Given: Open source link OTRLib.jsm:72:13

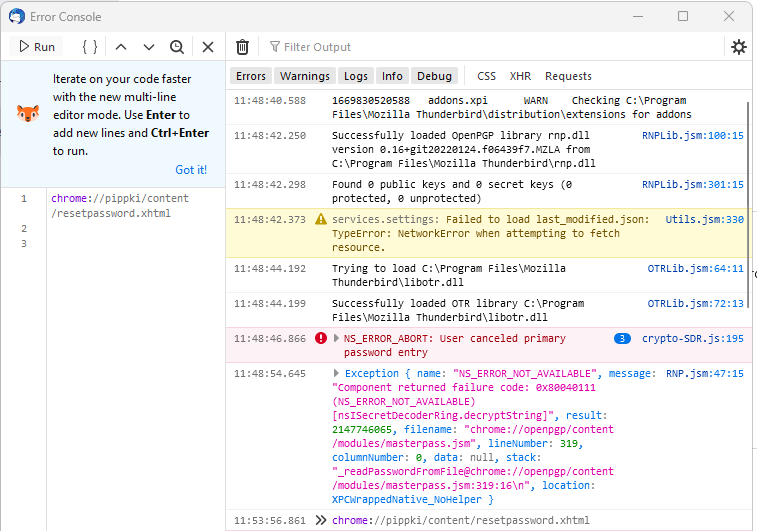Looking at the screenshot, I should tap(695, 303).
